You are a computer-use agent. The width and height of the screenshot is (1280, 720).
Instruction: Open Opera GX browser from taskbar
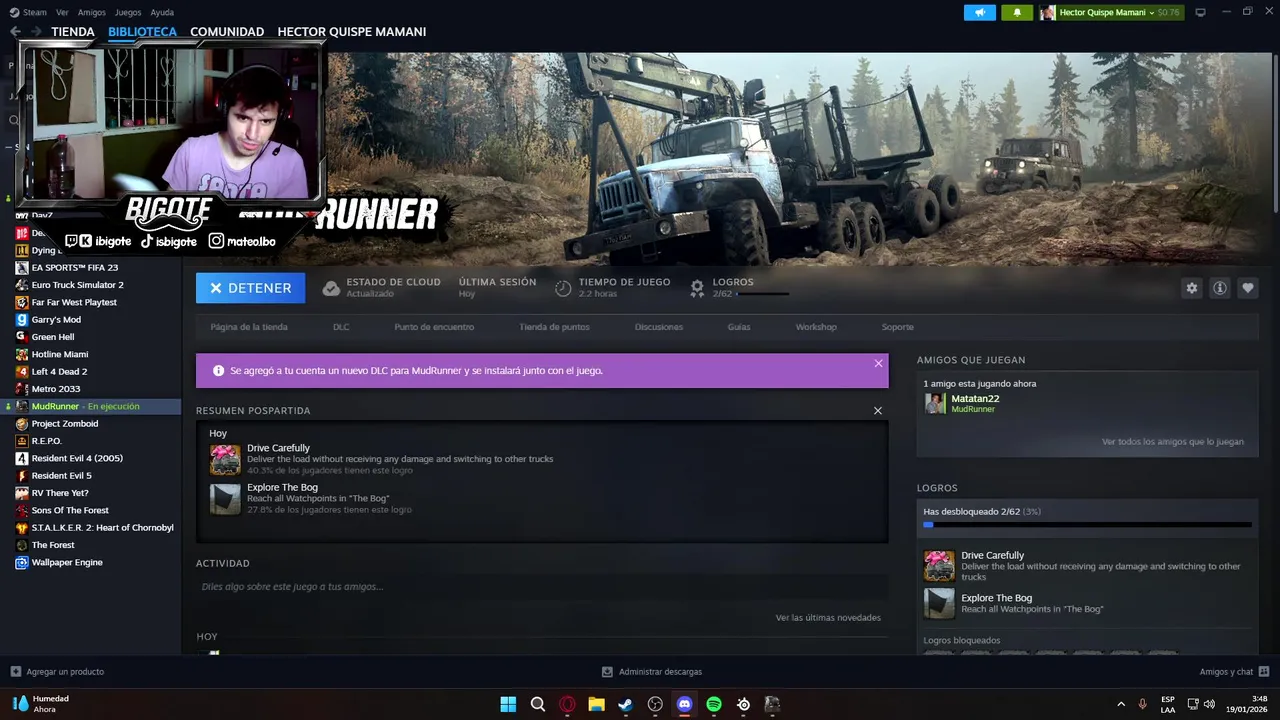567,704
